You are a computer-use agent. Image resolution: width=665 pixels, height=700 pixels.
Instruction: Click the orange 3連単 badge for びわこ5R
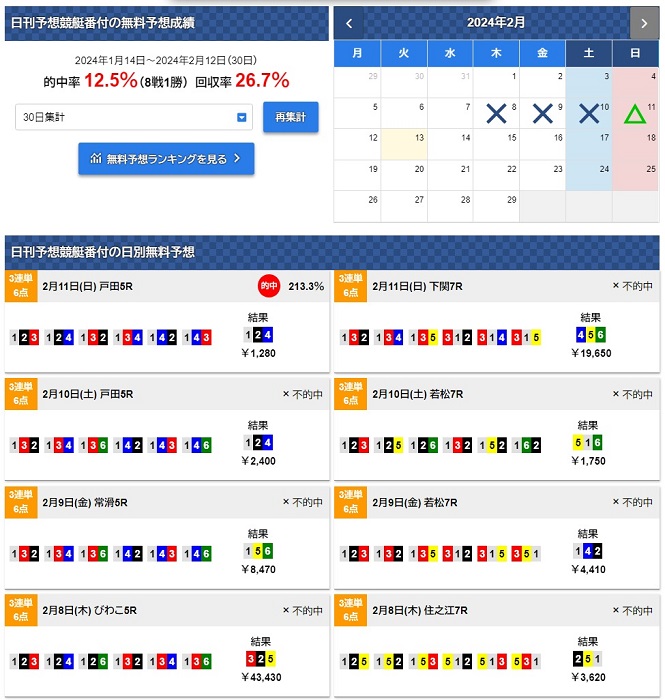pos(22,610)
